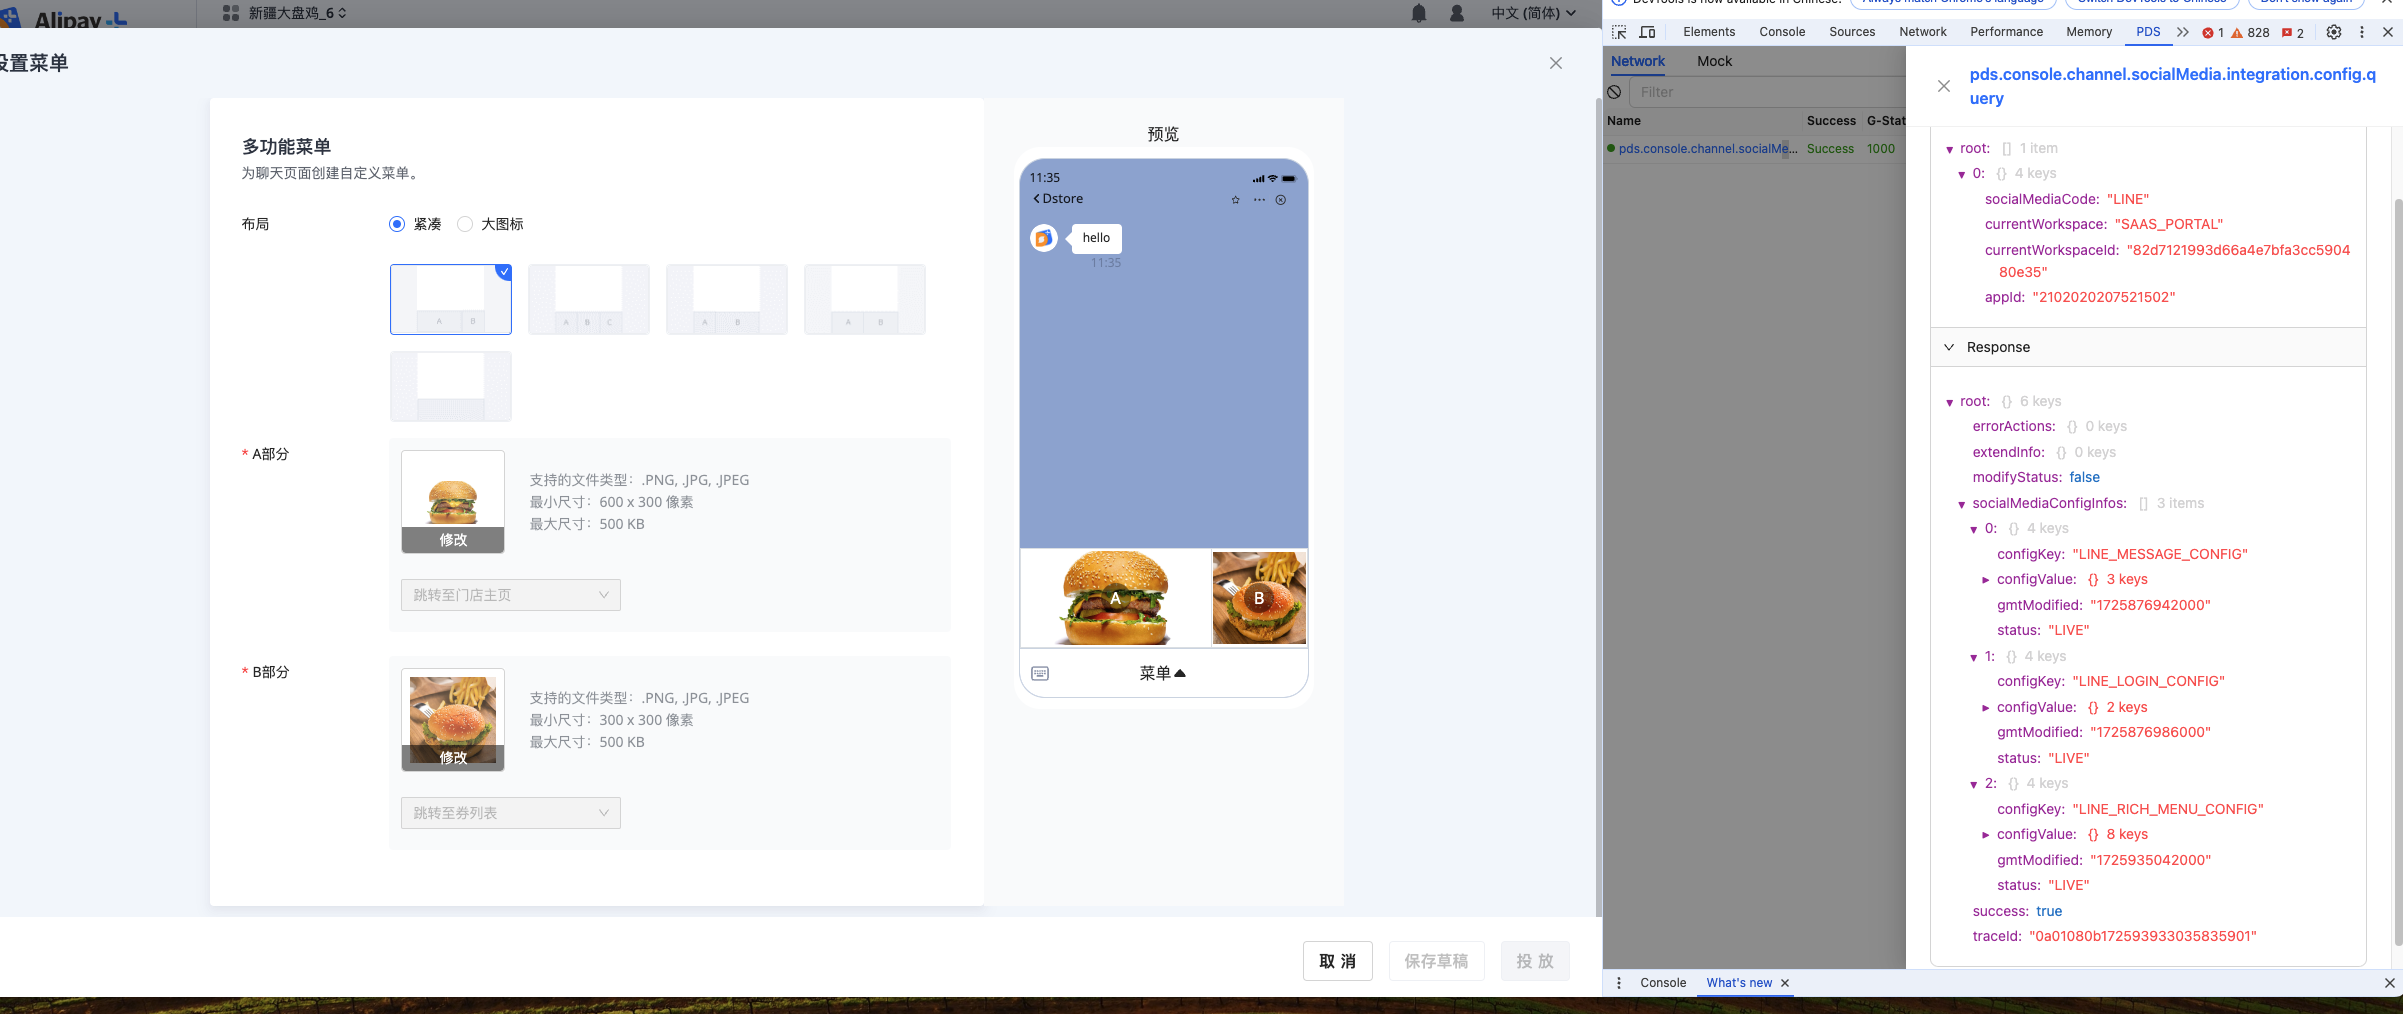Click 修改 on the B部分 image
This screenshot has width=2403, height=1014.
[x=453, y=758]
